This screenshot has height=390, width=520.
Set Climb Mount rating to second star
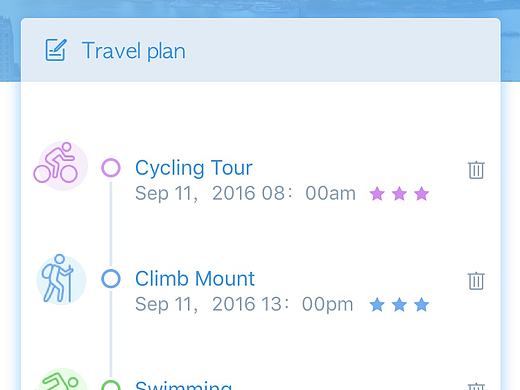point(399,305)
